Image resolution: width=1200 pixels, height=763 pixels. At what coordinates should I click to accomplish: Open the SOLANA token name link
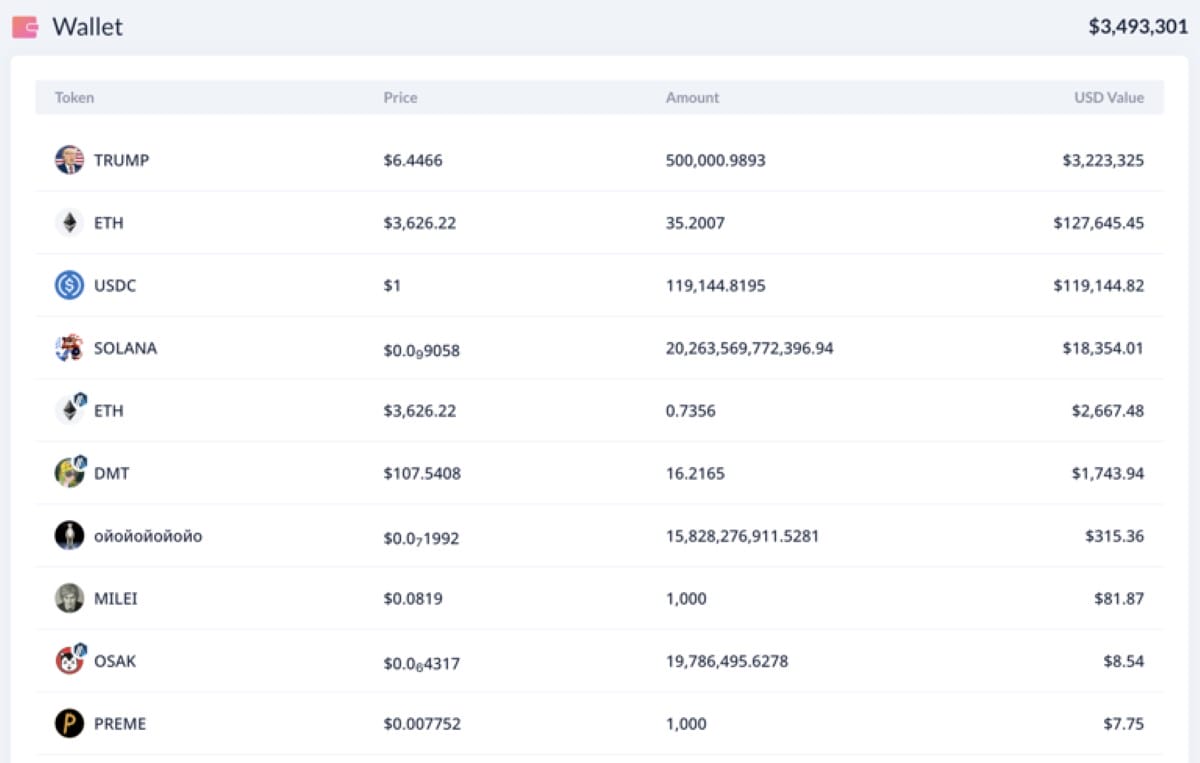125,348
